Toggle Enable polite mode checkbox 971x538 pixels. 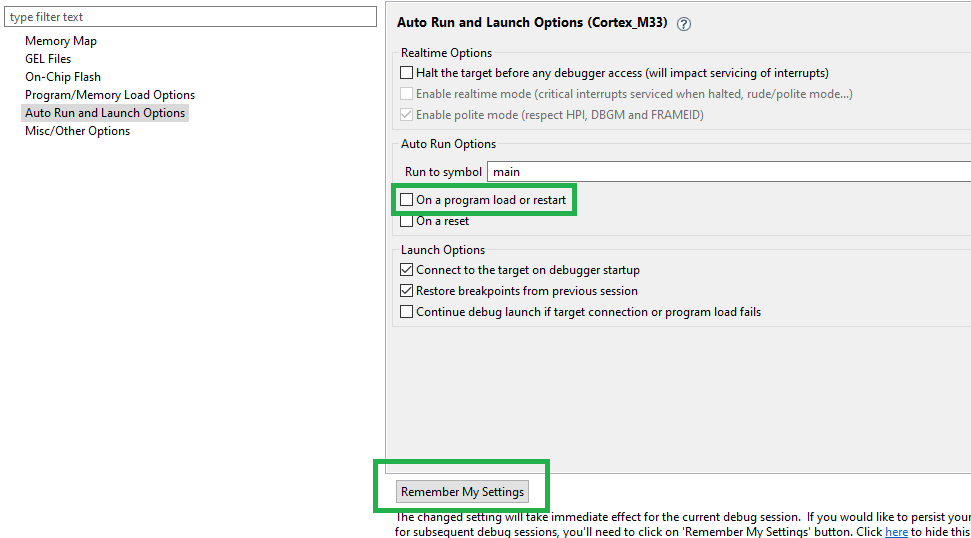pyautogui.click(x=407, y=115)
